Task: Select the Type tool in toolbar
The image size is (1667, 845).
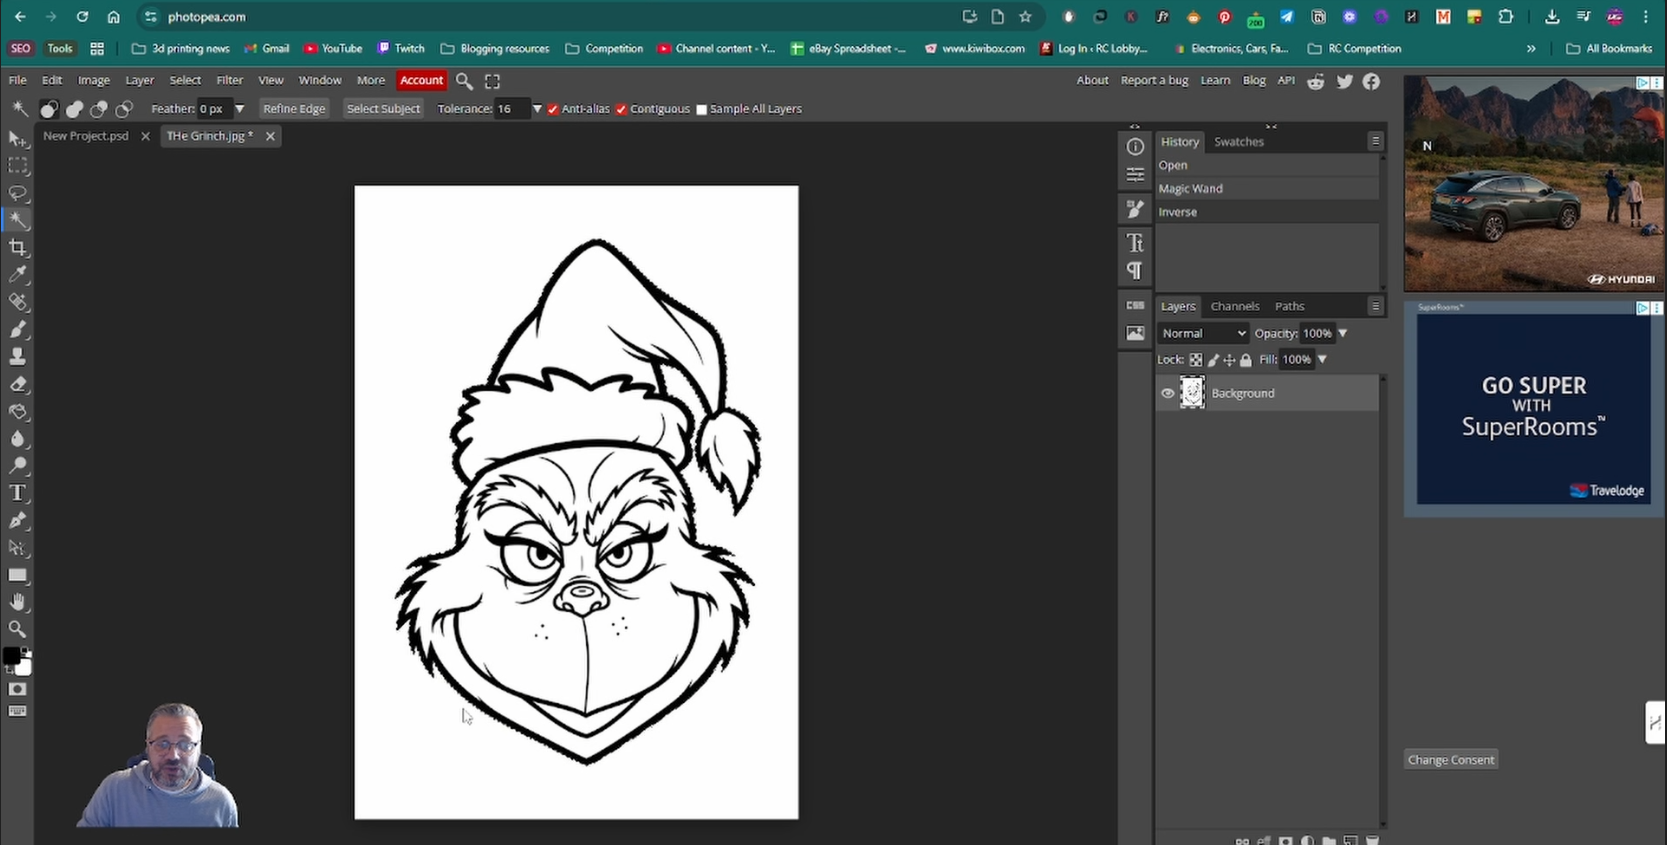Action: click(17, 493)
